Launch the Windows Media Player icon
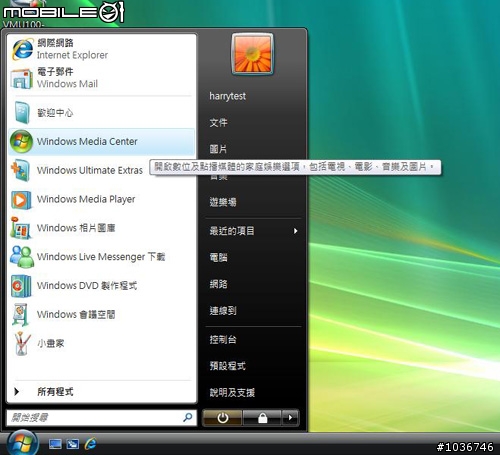Image resolution: width=500 pixels, height=455 pixels. [21, 199]
